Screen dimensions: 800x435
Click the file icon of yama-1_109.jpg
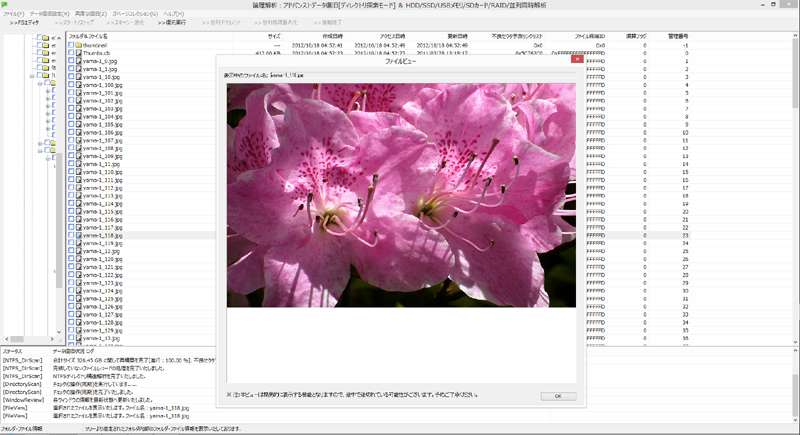click(x=79, y=156)
